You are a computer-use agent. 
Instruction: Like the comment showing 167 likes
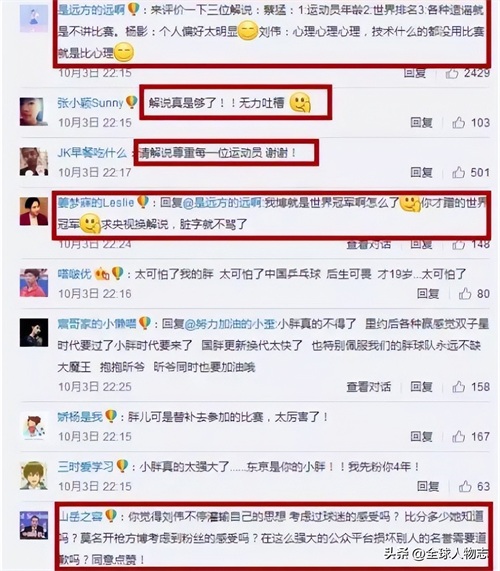coord(458,436)
